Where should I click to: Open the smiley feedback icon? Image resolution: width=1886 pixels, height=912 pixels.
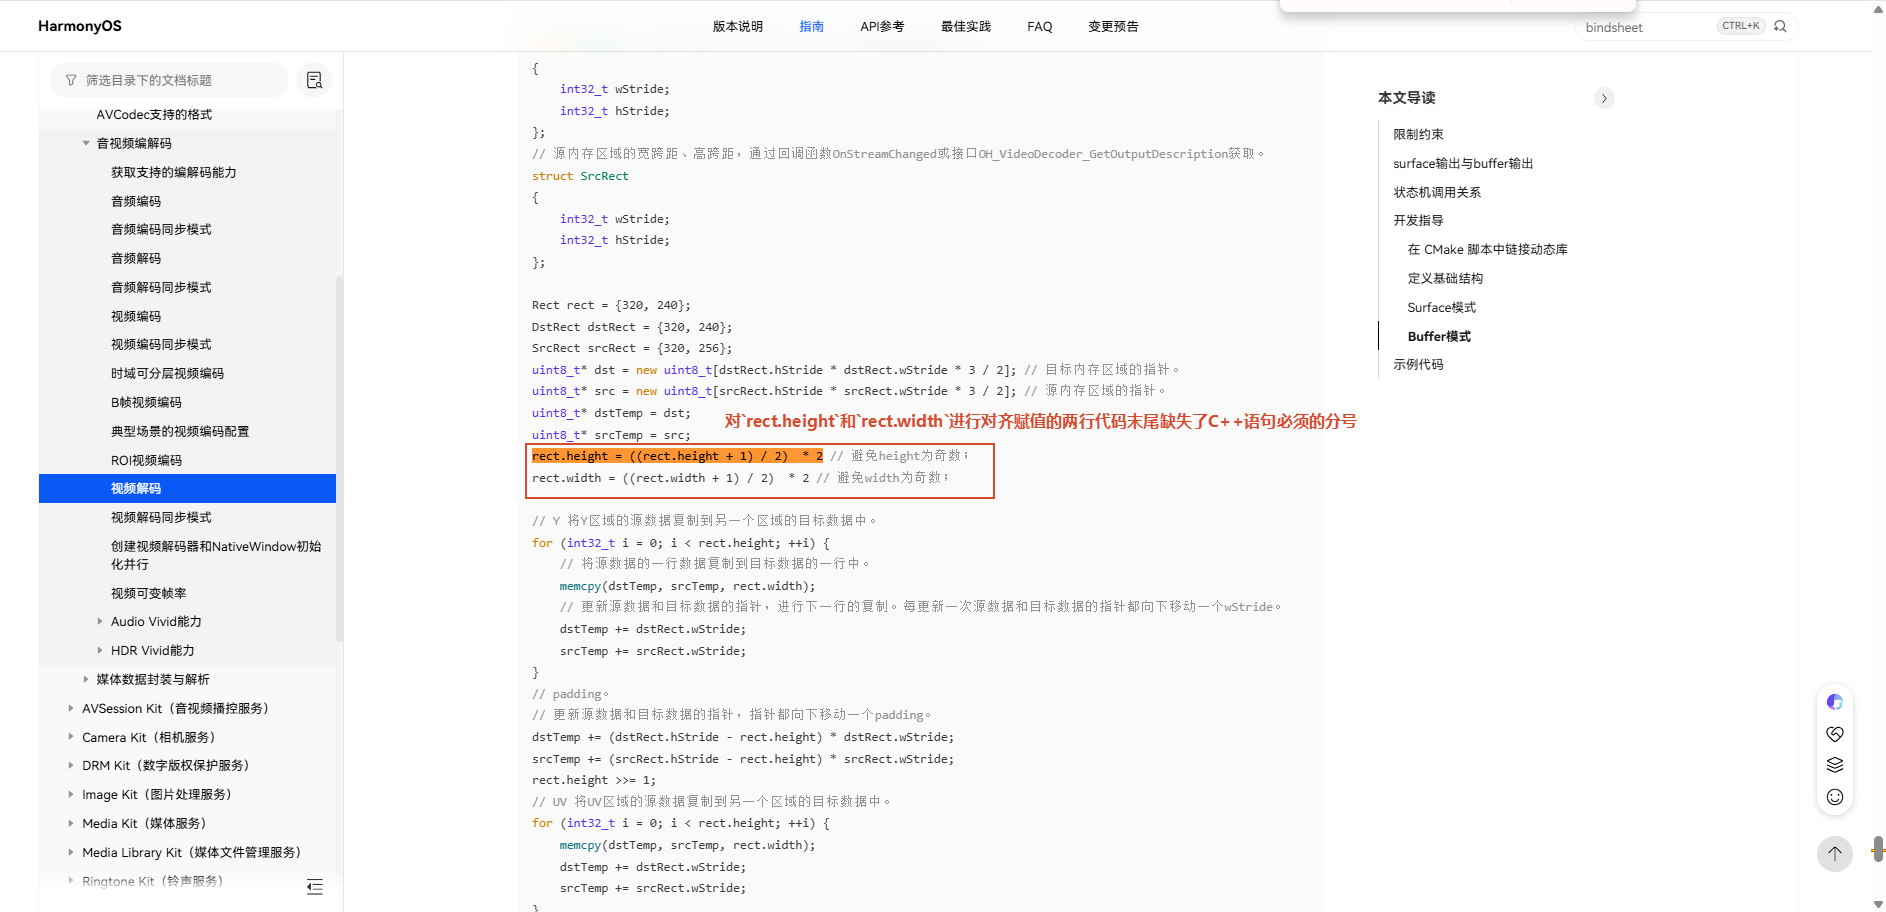(1834, 796)
